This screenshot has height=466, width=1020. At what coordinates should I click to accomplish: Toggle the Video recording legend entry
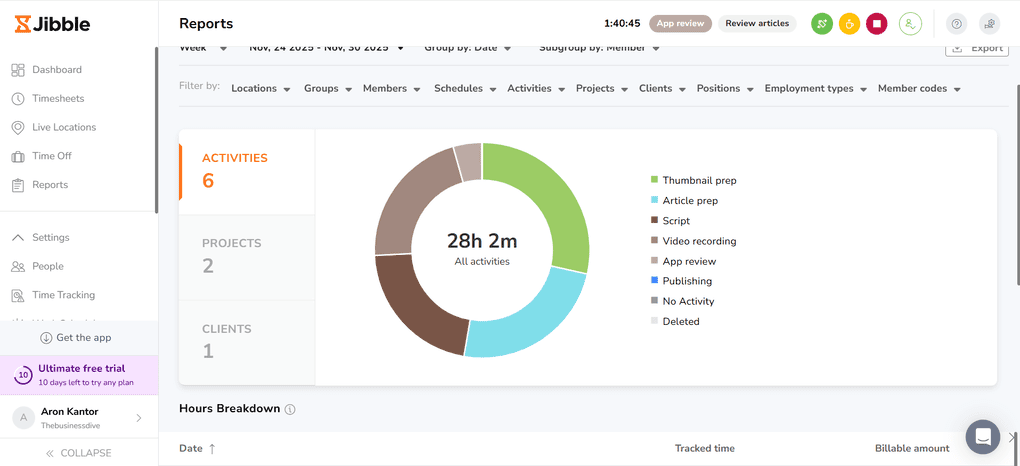coord(698,241)
